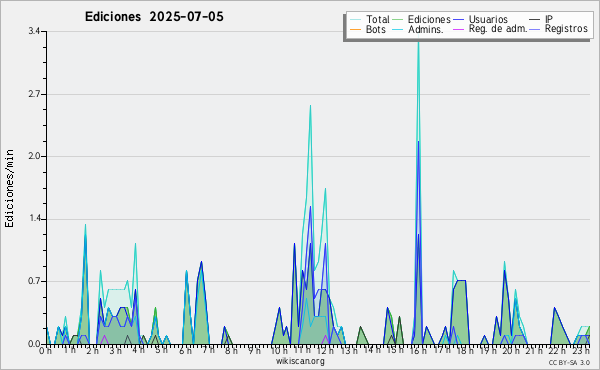This screenshot has height=370, width=600.
Task: Click the 1.4 y-axis value
Action: [35, 219]
